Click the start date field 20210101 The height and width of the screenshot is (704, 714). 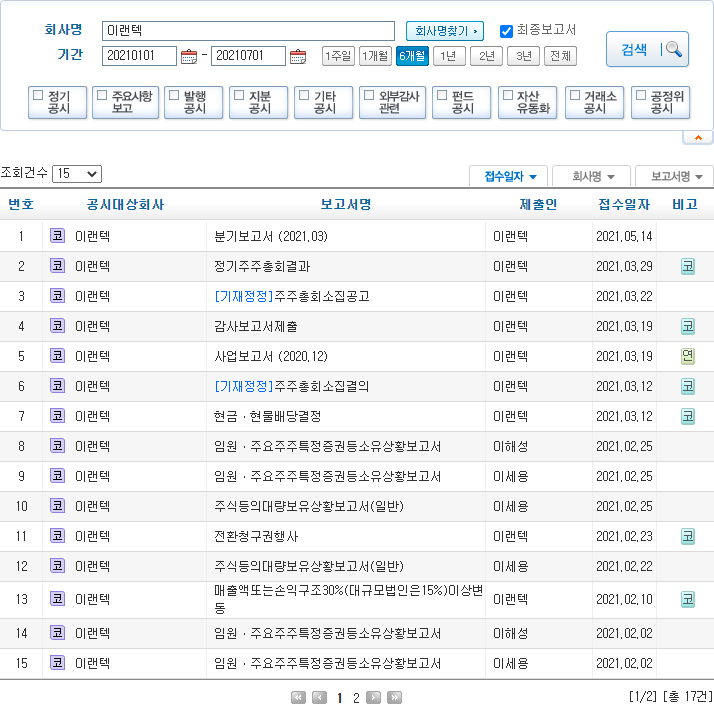tap(139, 56)
